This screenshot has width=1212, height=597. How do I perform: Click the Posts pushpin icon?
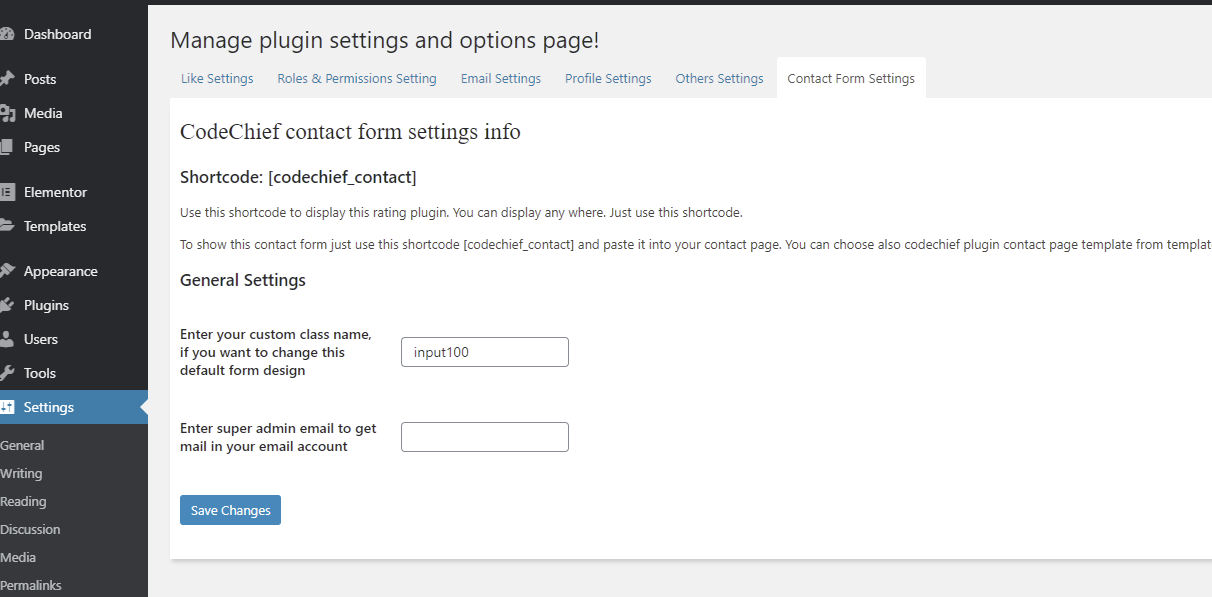point(6,79)
